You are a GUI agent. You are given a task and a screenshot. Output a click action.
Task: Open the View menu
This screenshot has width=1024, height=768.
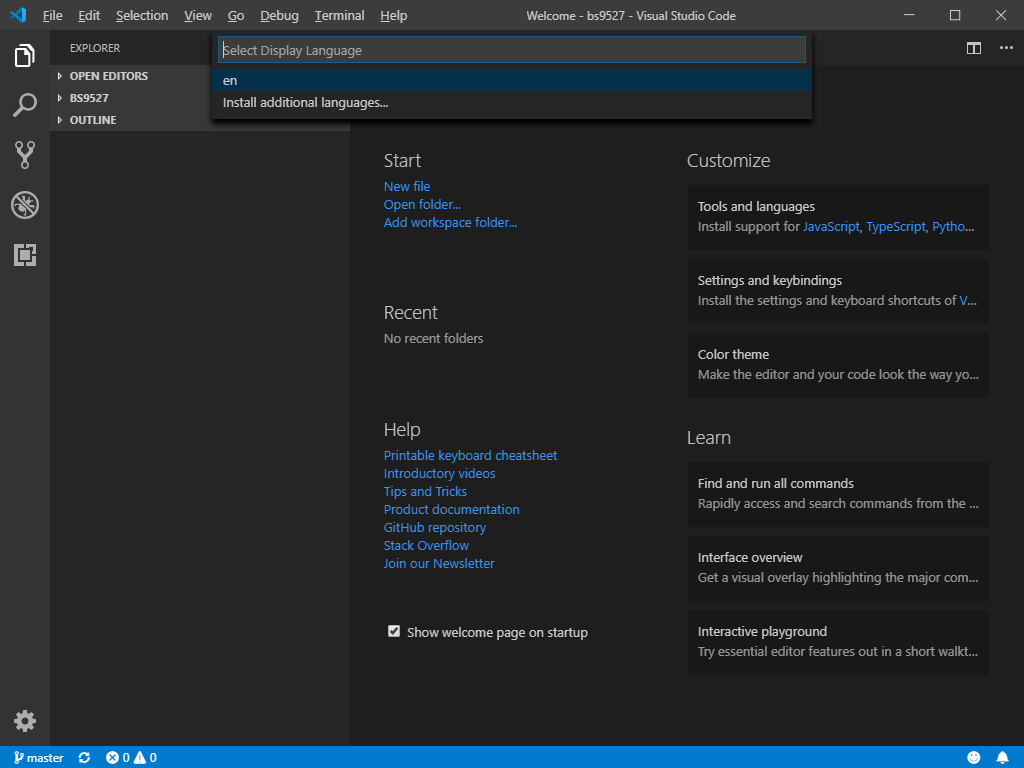click(x=197, y=15)
